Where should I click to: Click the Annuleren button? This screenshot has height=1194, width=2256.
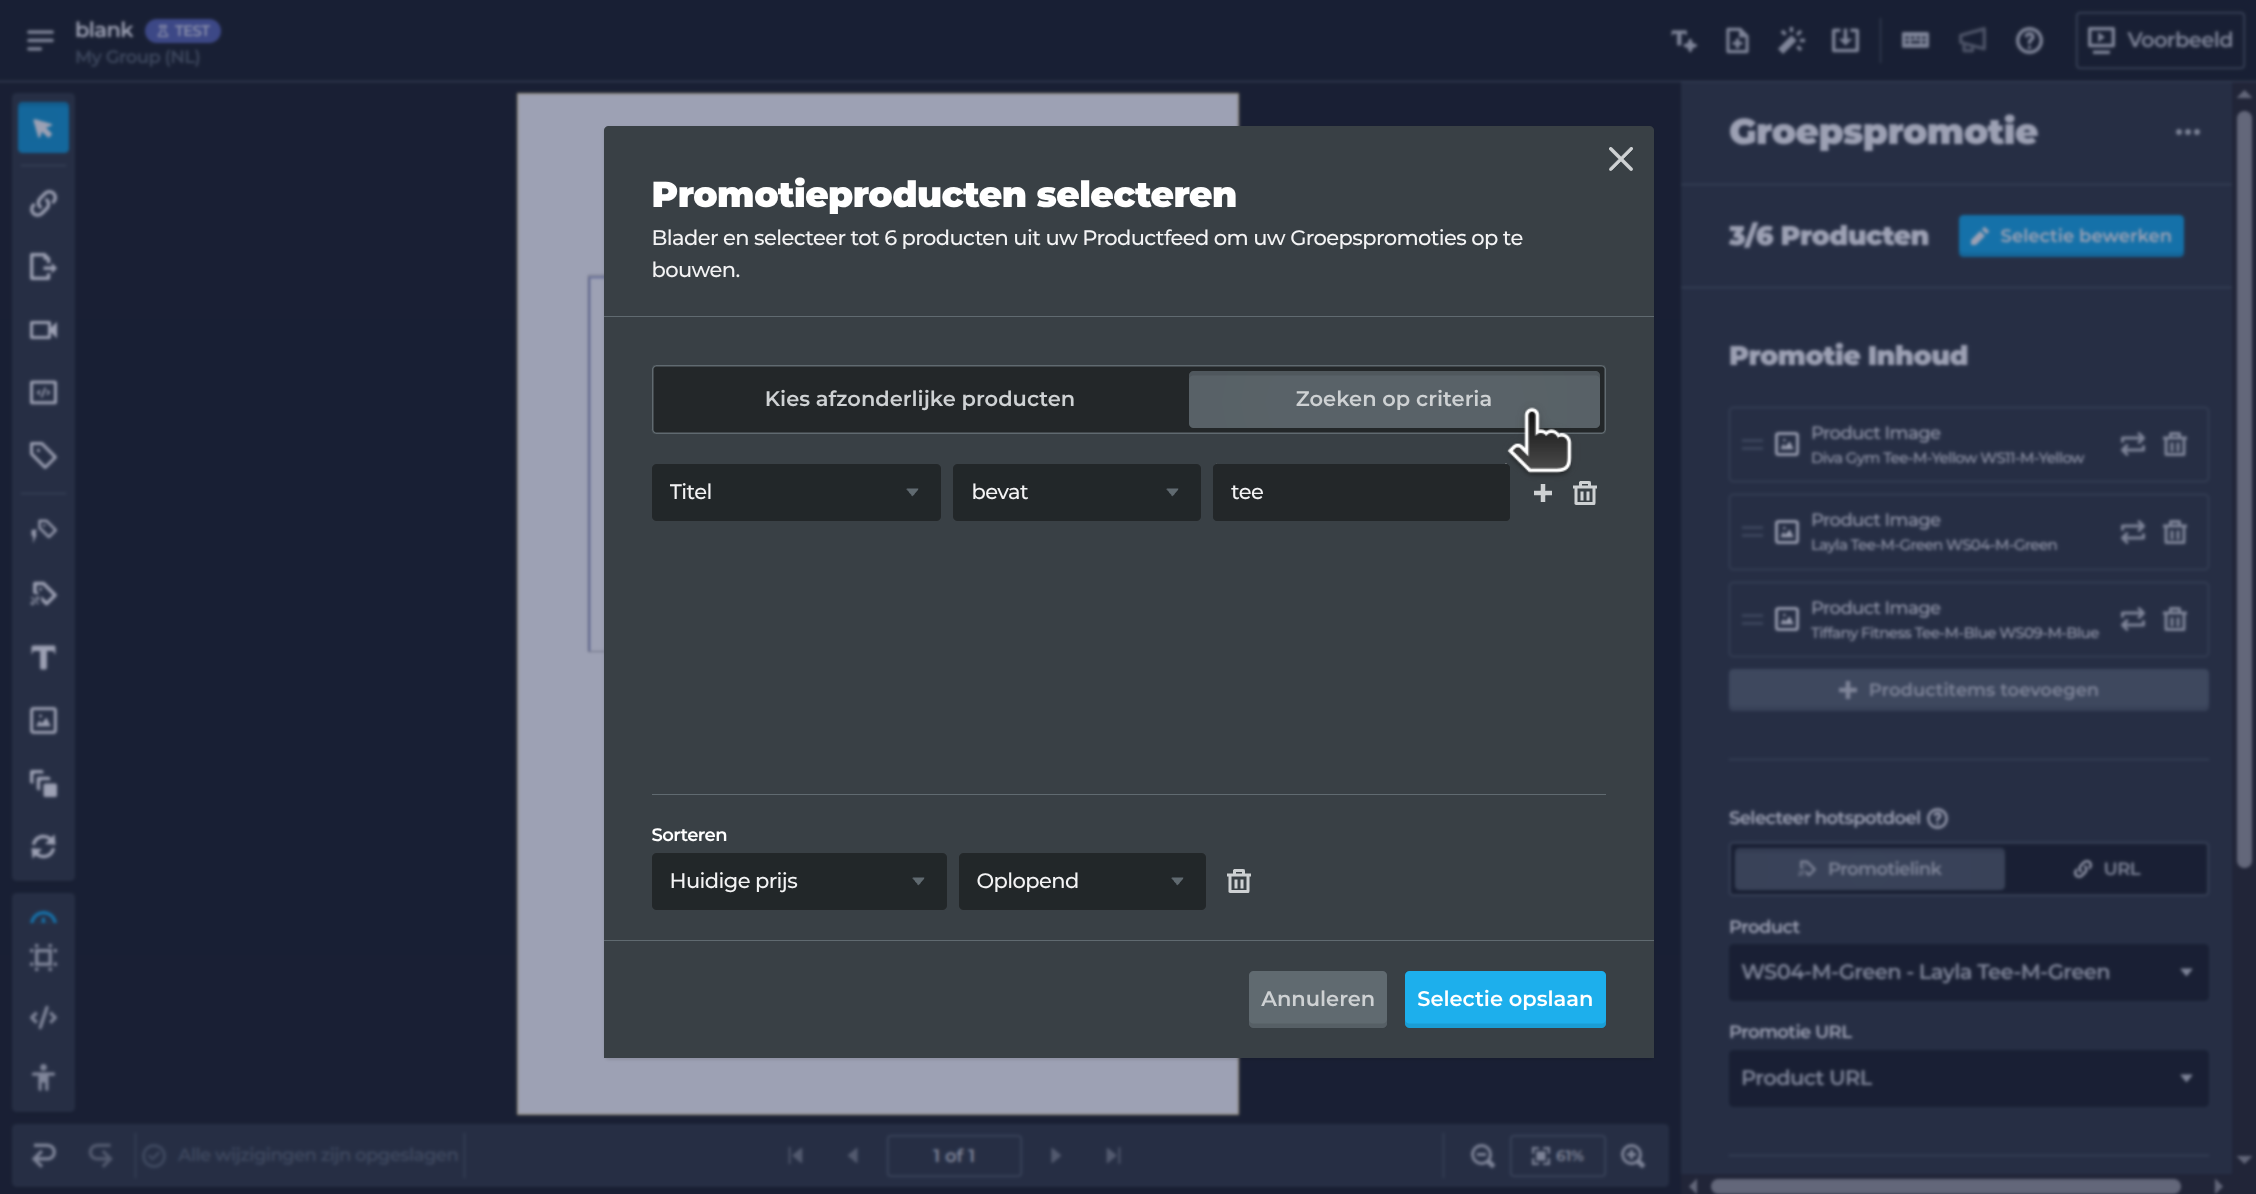pos(1318,999)
